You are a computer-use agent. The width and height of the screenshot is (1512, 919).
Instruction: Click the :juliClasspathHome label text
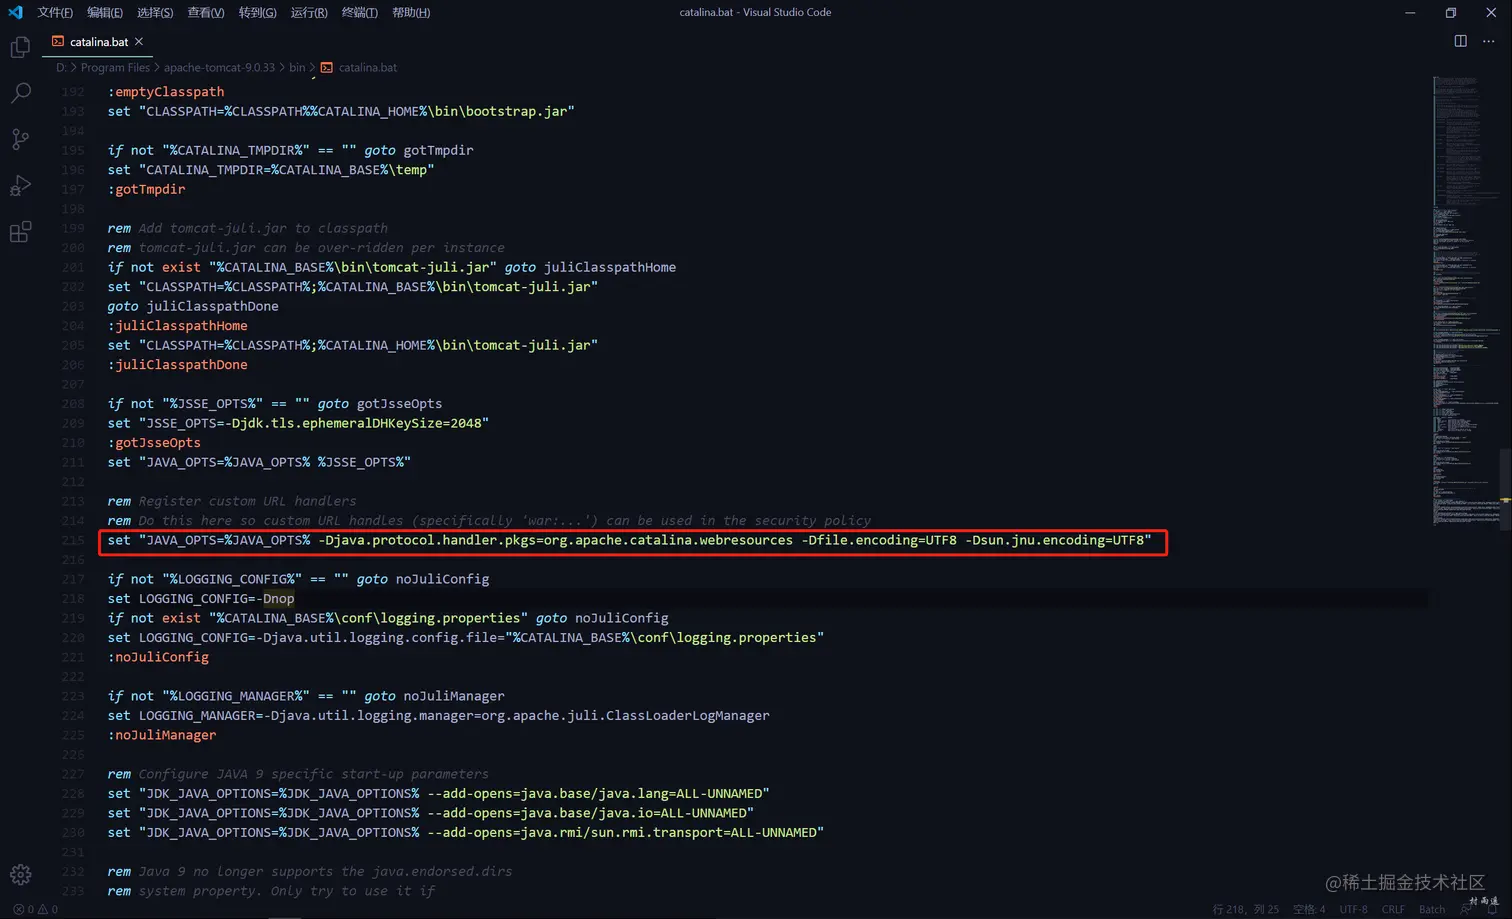(177, 325)
